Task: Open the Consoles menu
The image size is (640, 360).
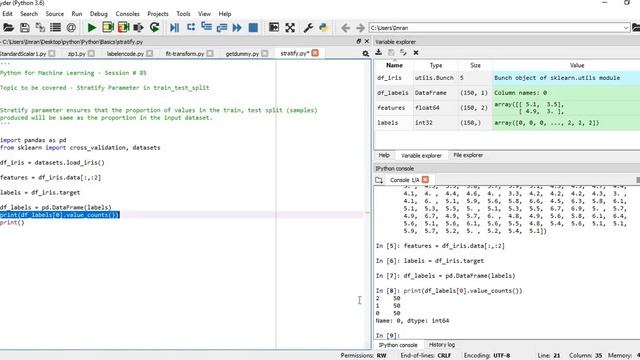Action: click(x=127, y=13)
